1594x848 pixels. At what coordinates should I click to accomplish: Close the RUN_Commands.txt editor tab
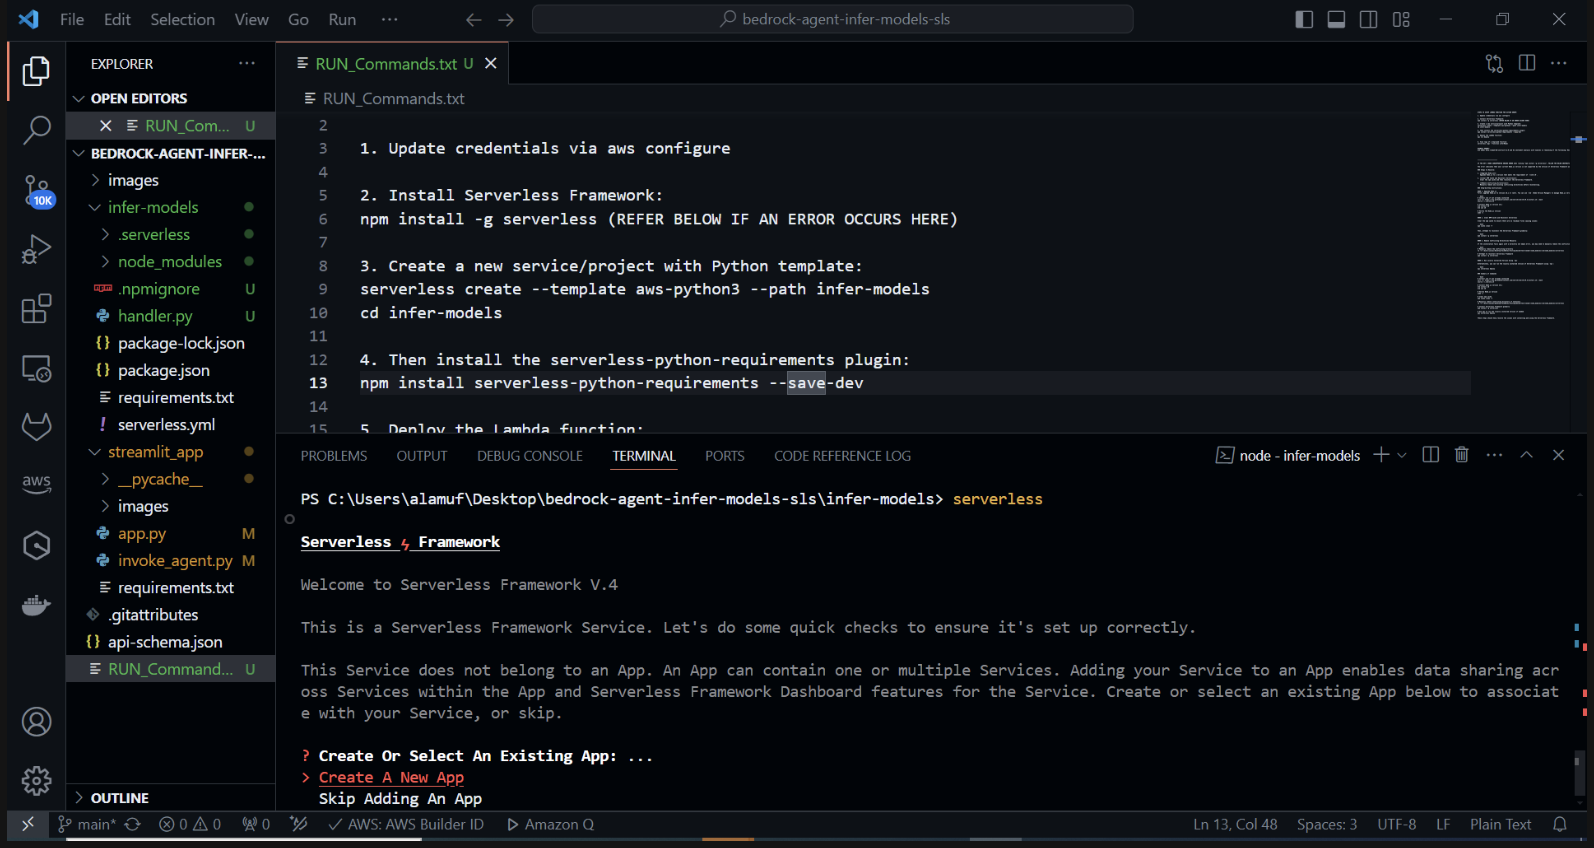pos(491,63)
